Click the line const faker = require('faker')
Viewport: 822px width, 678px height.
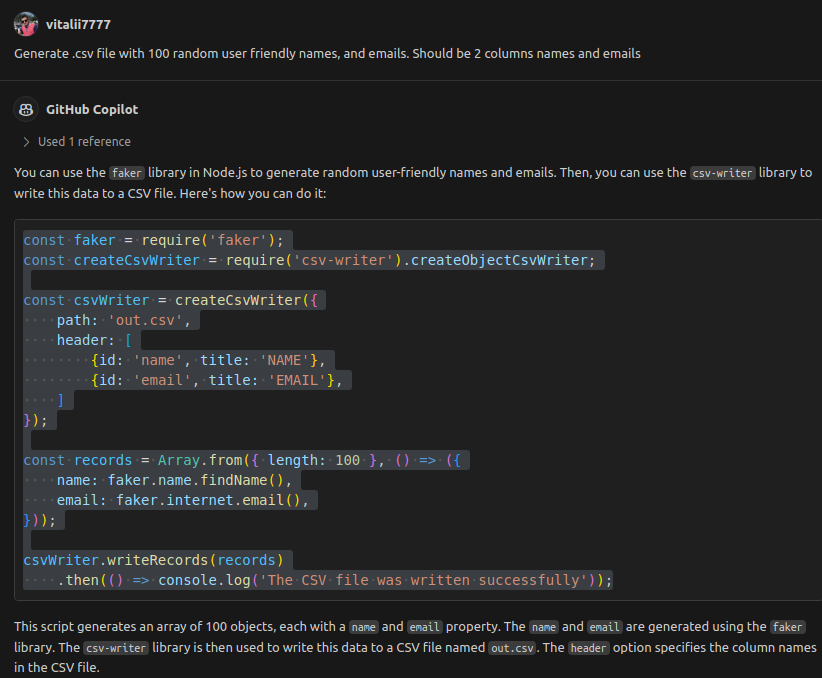tap(154, 240)
